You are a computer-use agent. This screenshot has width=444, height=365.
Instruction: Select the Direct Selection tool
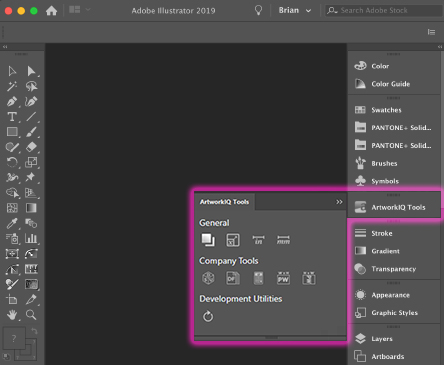(31, 71)
